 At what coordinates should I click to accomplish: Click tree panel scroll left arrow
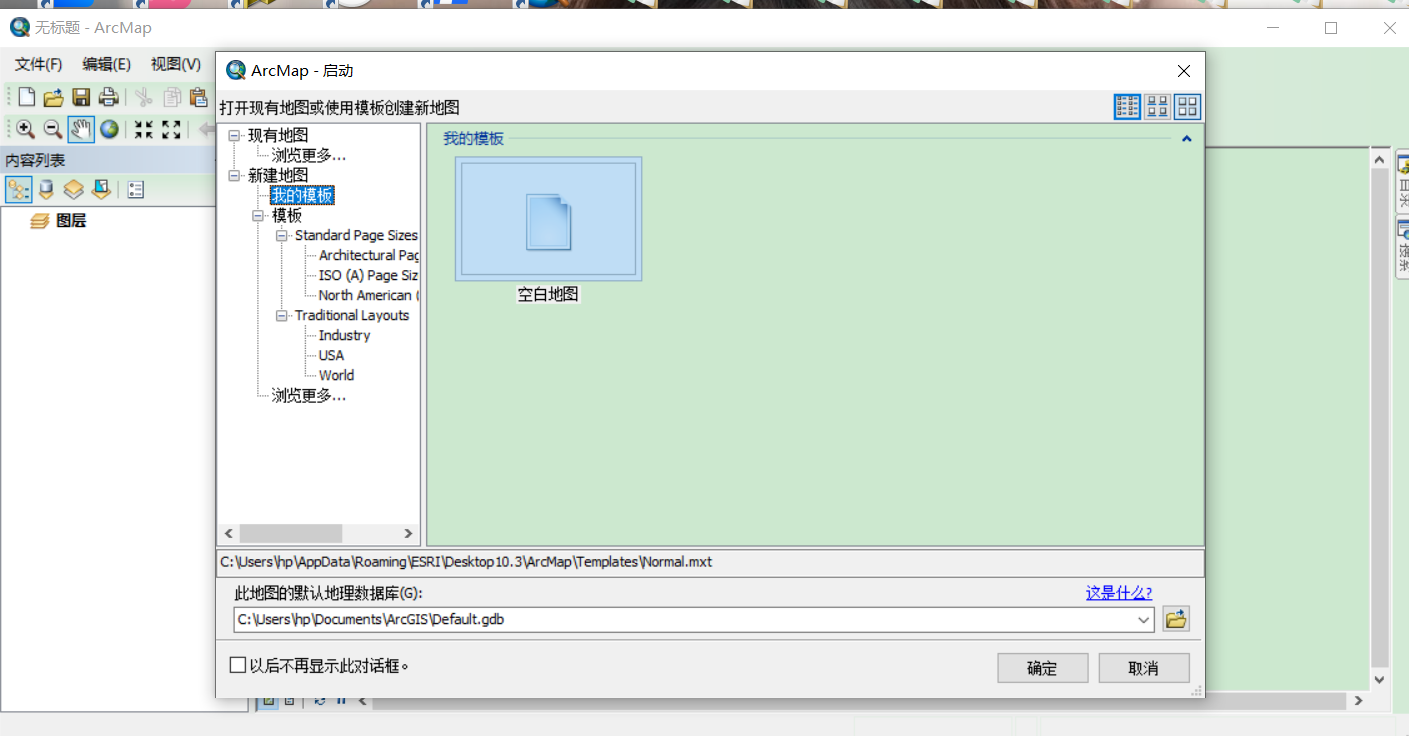[x=229, y=534]
